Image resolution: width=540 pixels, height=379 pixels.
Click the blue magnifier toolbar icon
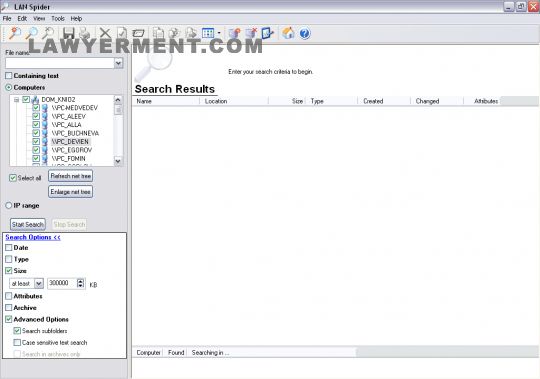click(32, 33)
